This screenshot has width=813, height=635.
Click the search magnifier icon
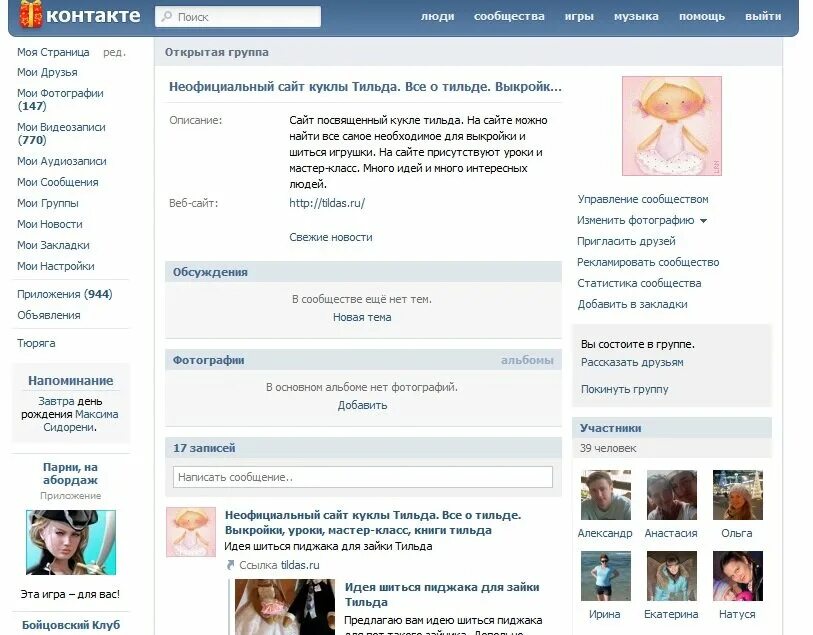coord(167,17)
